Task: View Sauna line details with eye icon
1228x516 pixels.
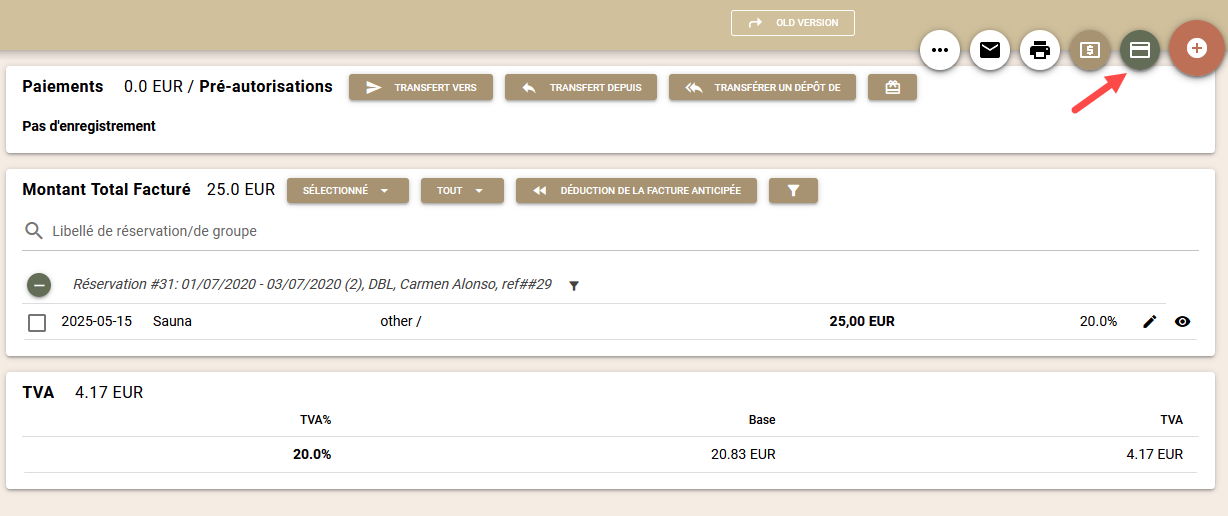Action: (1183, 321)
